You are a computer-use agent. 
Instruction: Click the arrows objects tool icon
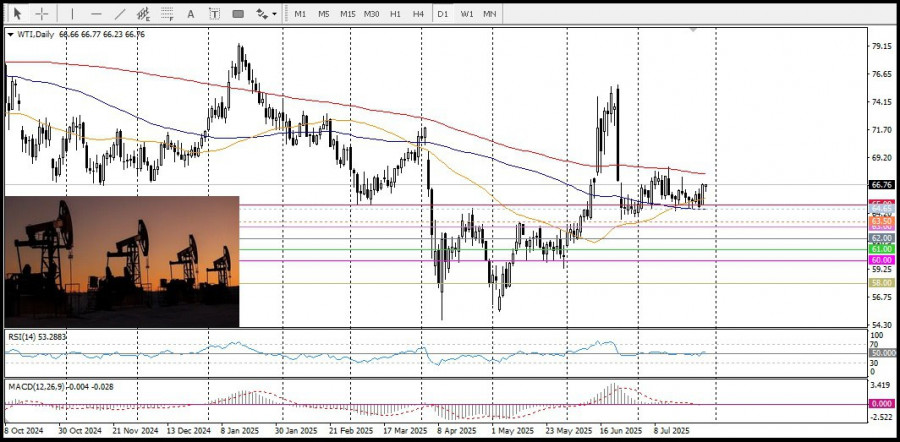[x=262, y=14]
